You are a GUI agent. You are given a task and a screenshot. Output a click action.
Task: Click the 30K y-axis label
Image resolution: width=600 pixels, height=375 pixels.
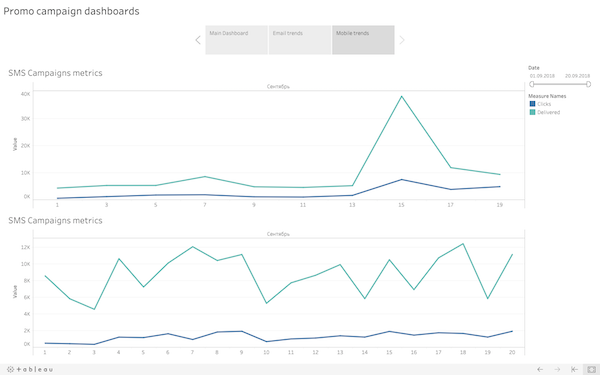tap(26, 119)
